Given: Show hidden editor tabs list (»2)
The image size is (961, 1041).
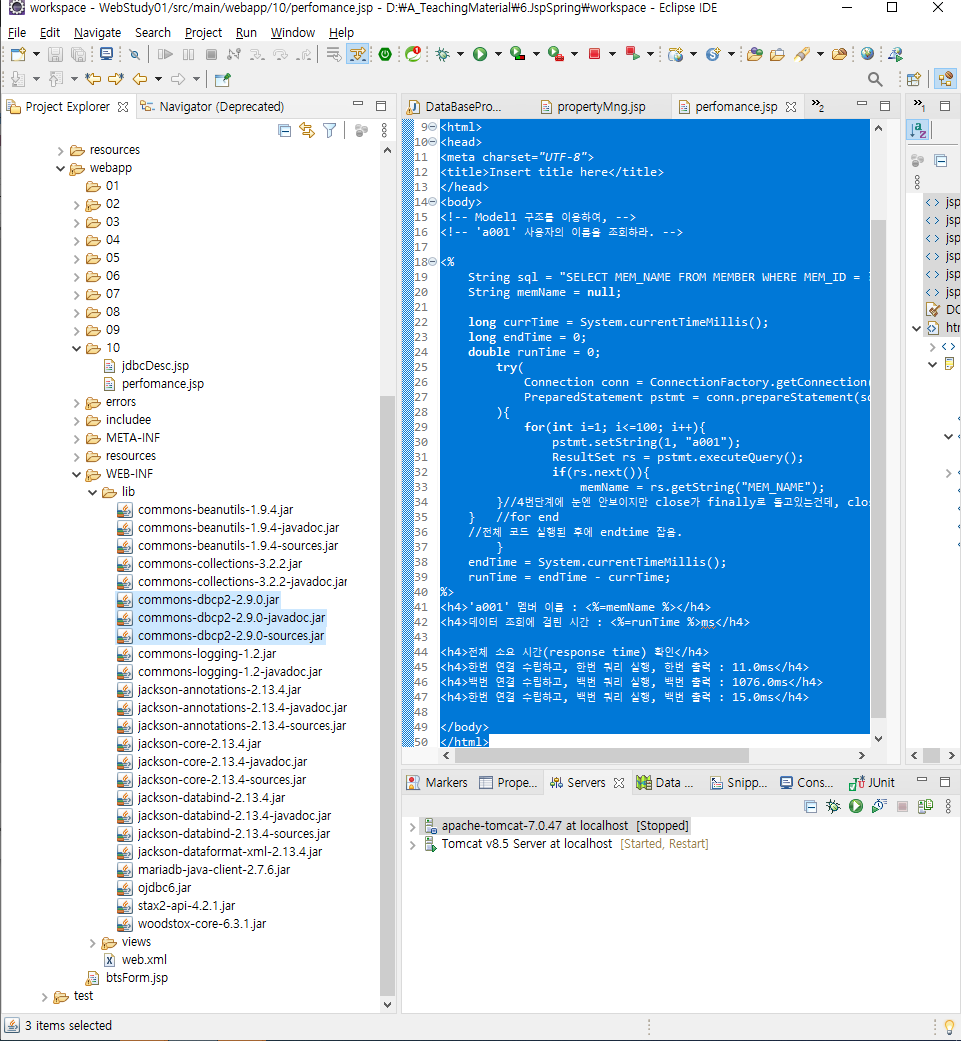Looking at the screenshot, I should point(818,106).
